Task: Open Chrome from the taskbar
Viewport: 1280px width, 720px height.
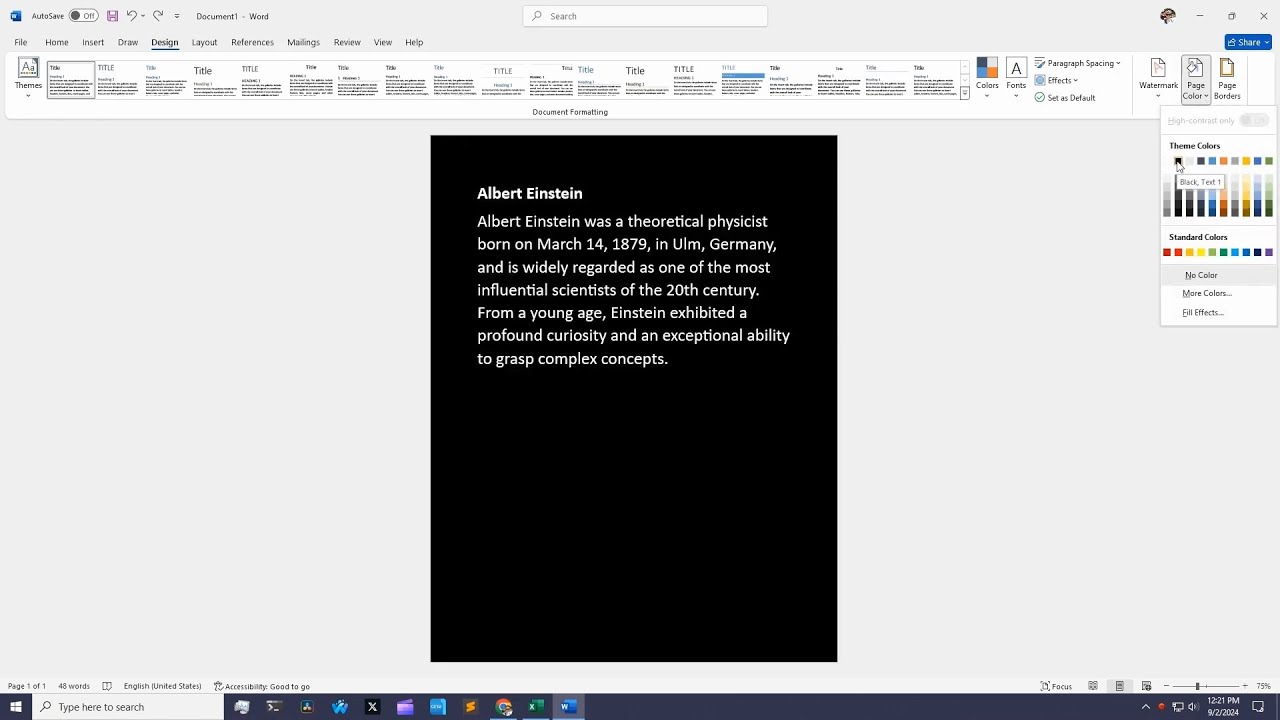Action: tap(504, 707)
